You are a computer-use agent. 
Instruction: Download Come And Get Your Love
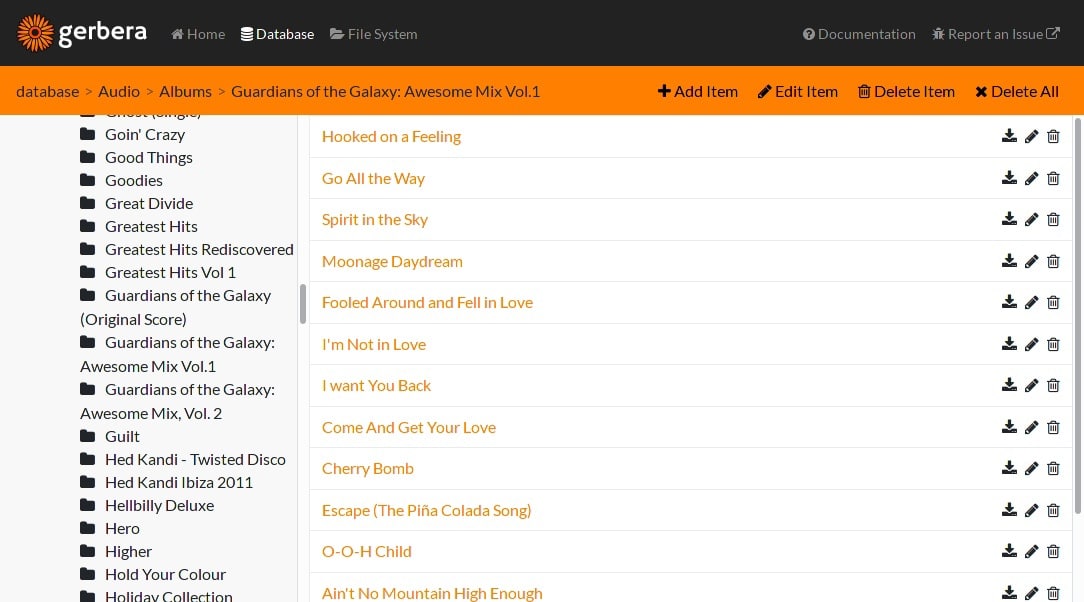1009,427
